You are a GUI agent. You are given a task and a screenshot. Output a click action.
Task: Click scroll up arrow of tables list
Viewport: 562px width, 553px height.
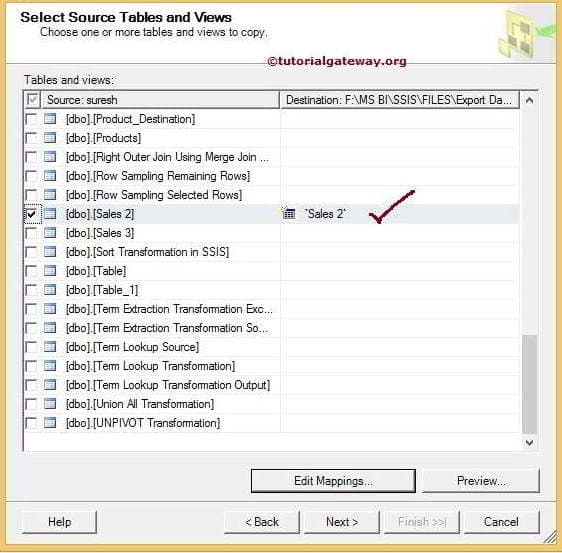pyautogui.click(x=529, y=100)
